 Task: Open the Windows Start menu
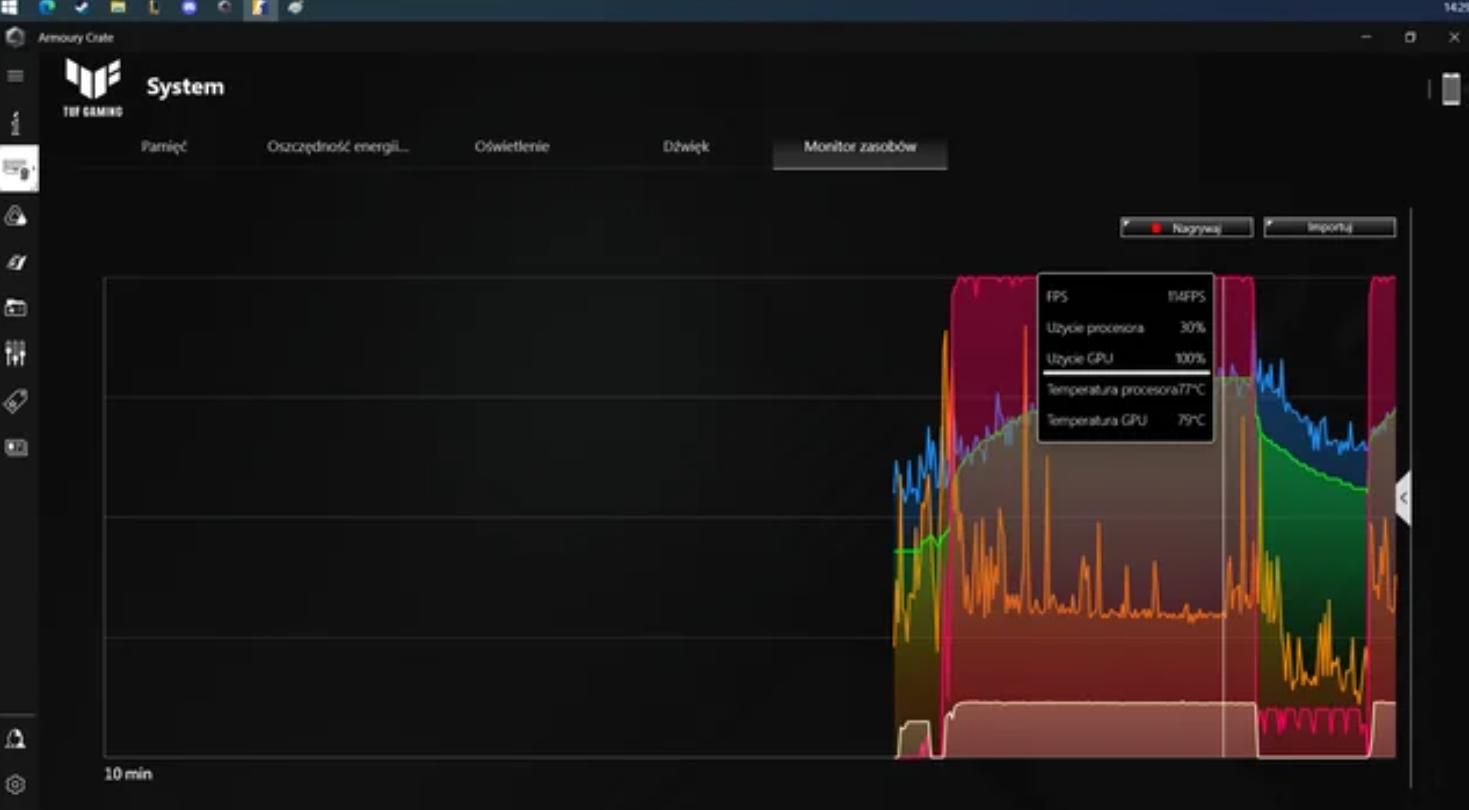[10, 8]
